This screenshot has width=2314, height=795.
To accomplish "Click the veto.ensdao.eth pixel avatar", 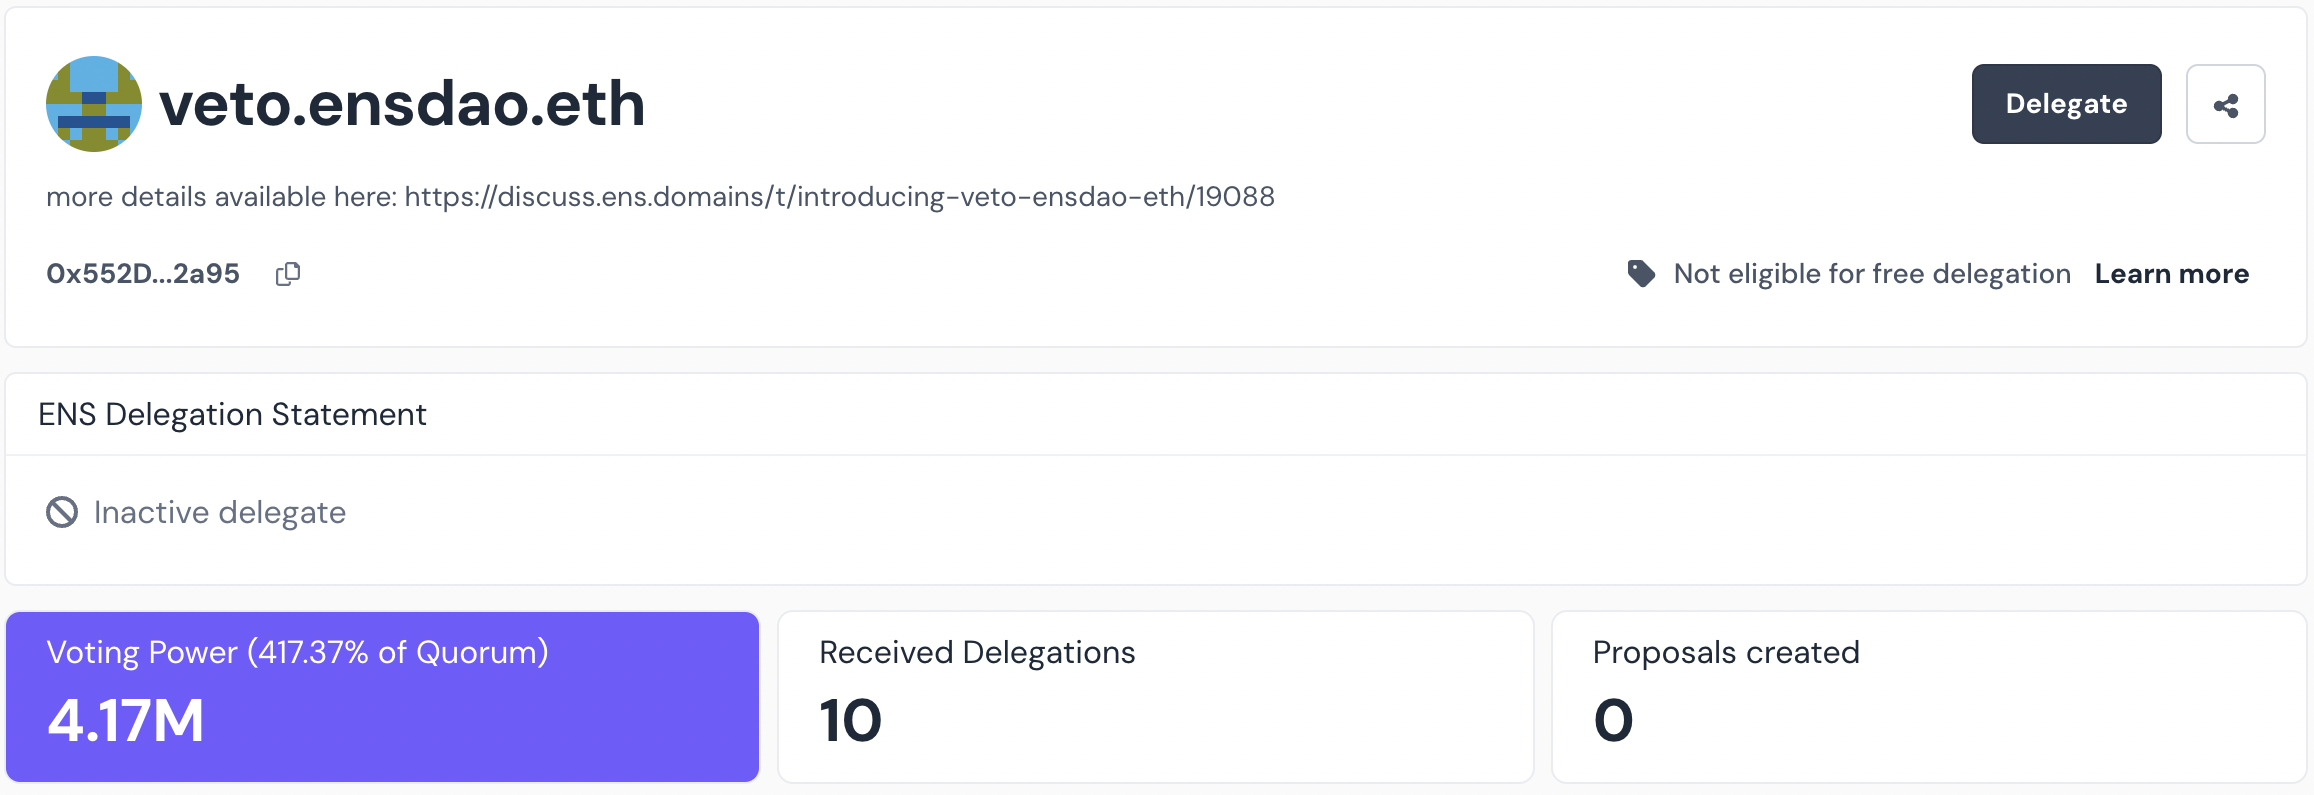I will [x=94, y=104].
